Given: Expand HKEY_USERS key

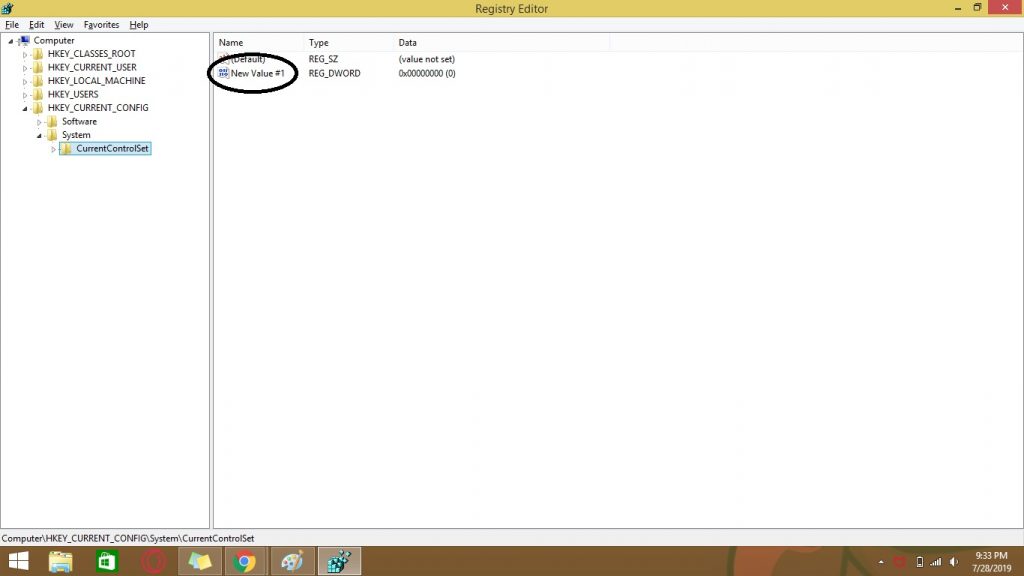Looking at the screenshot, I should coord(25,95).
